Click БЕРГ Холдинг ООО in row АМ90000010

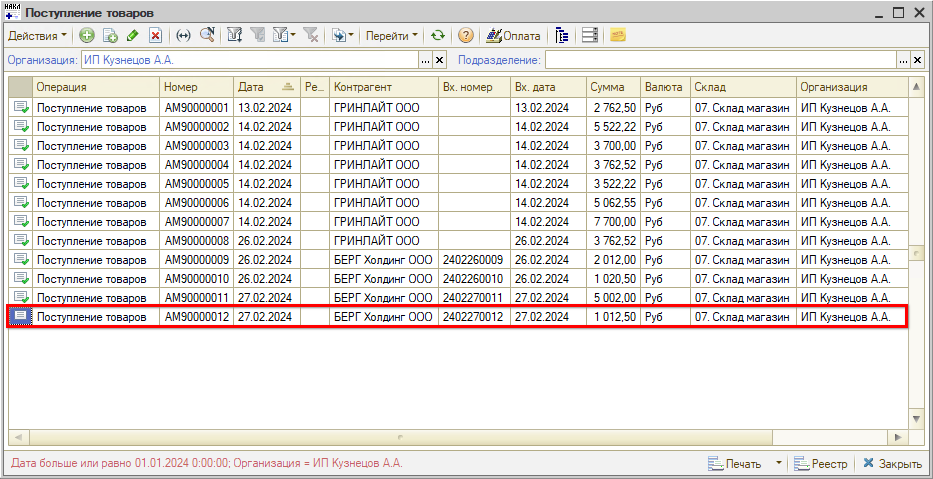[383, 279]
